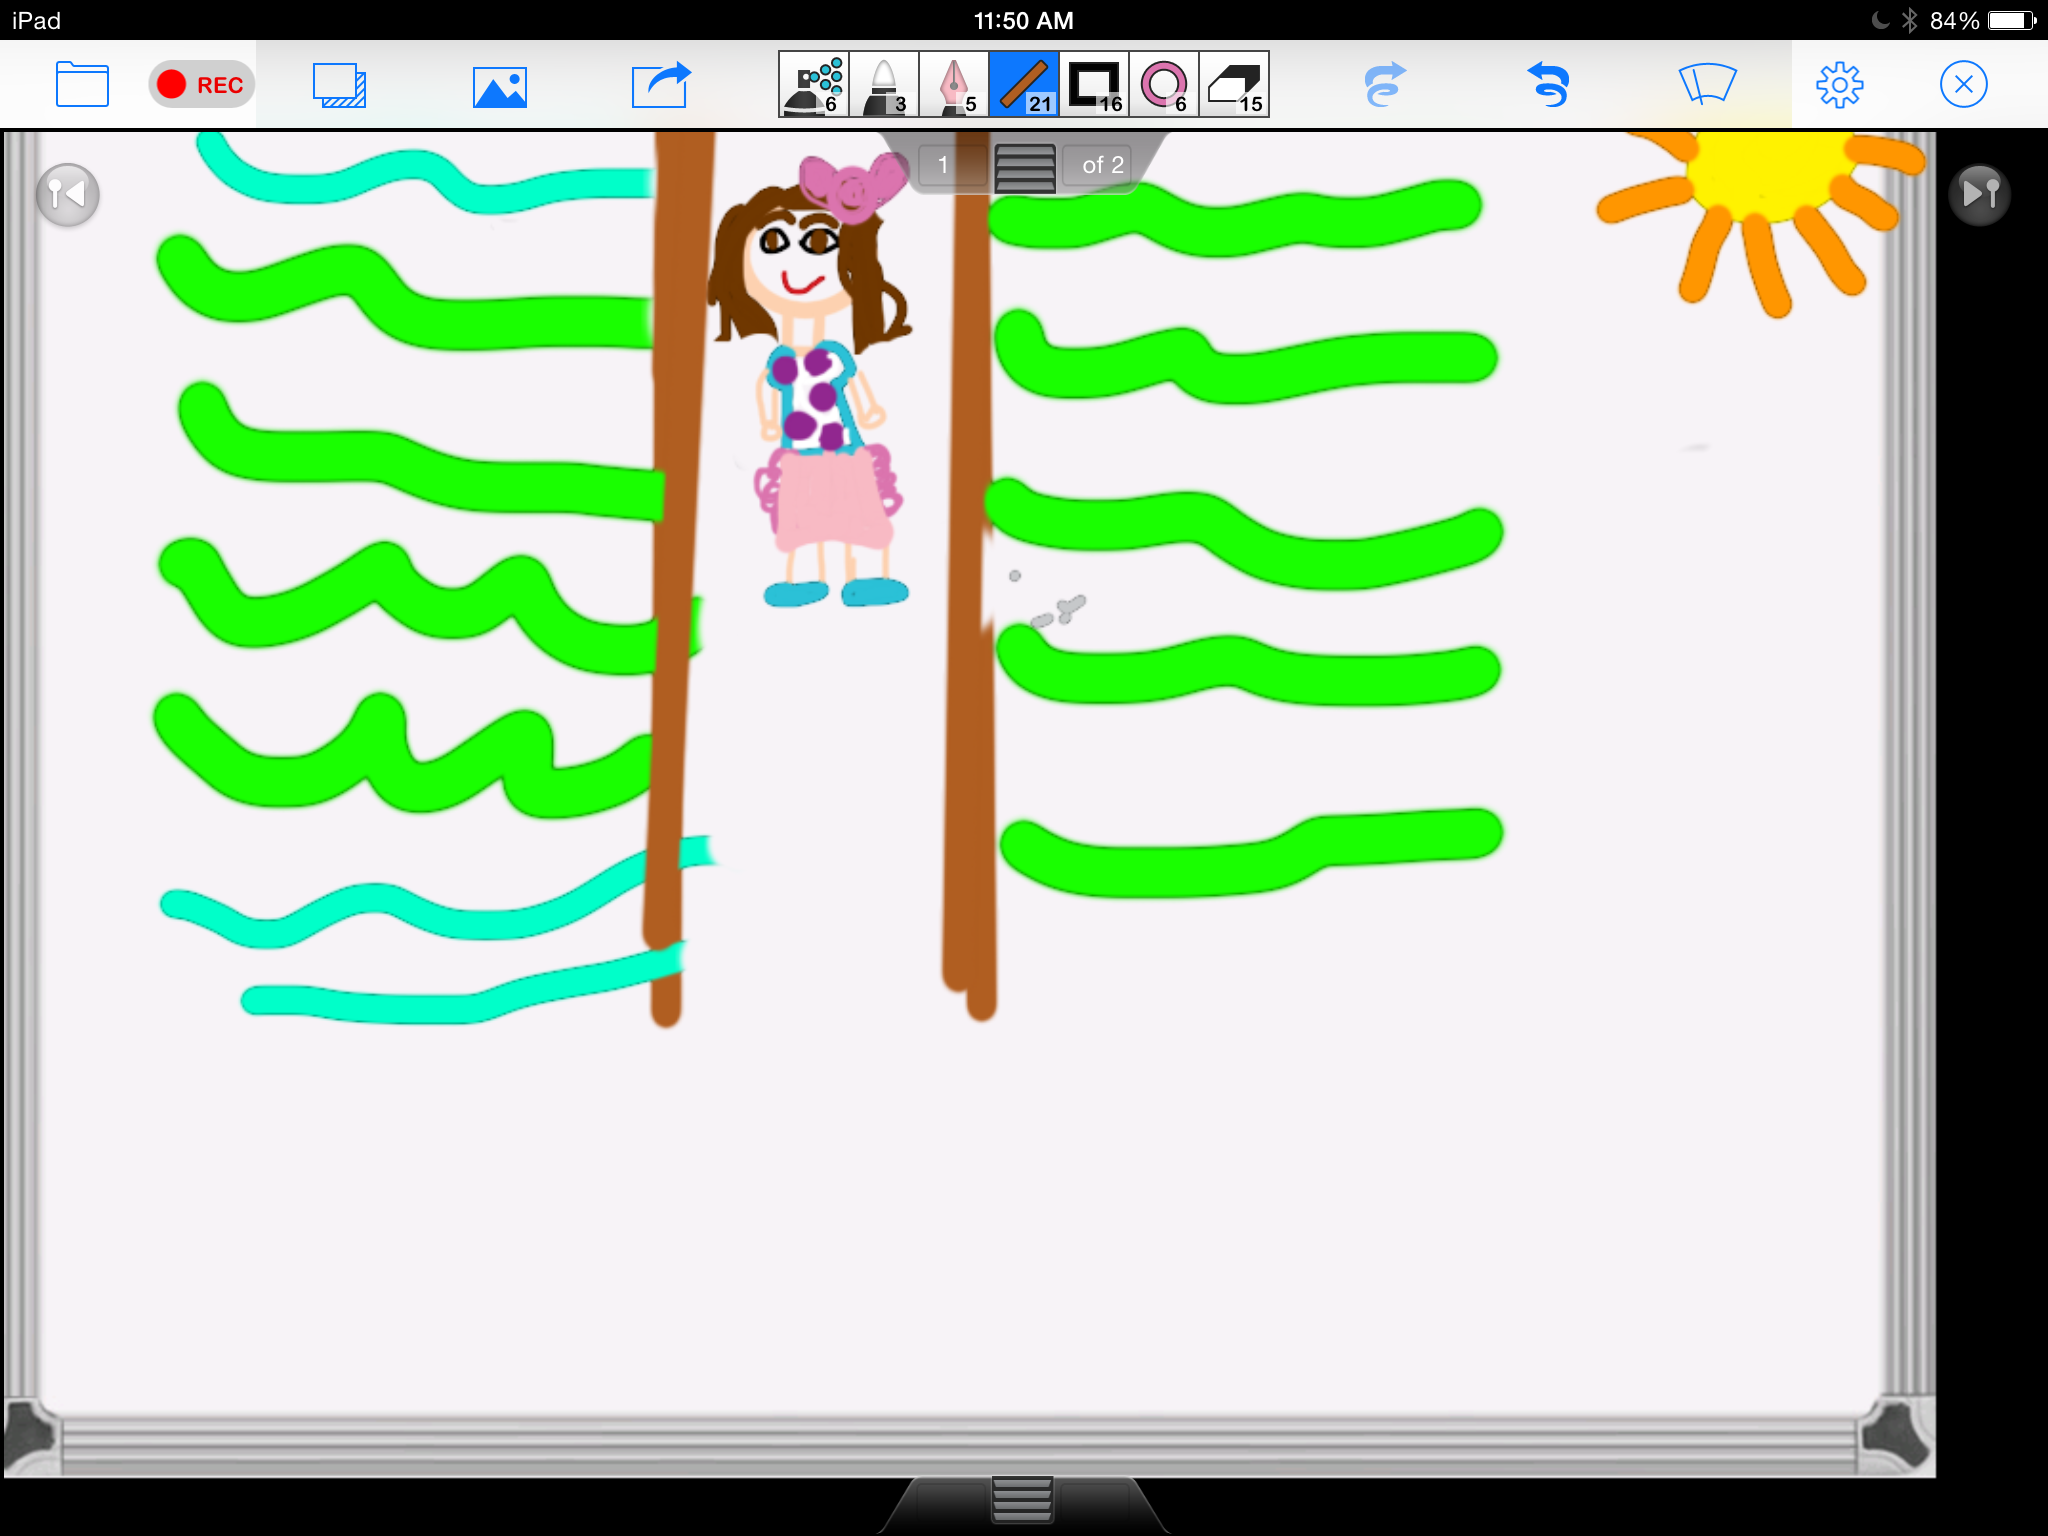Image resolution: width=2048 pixels, height=1536 pixels.
Task: Insert a picture with image icon
Action: point(499,87)
